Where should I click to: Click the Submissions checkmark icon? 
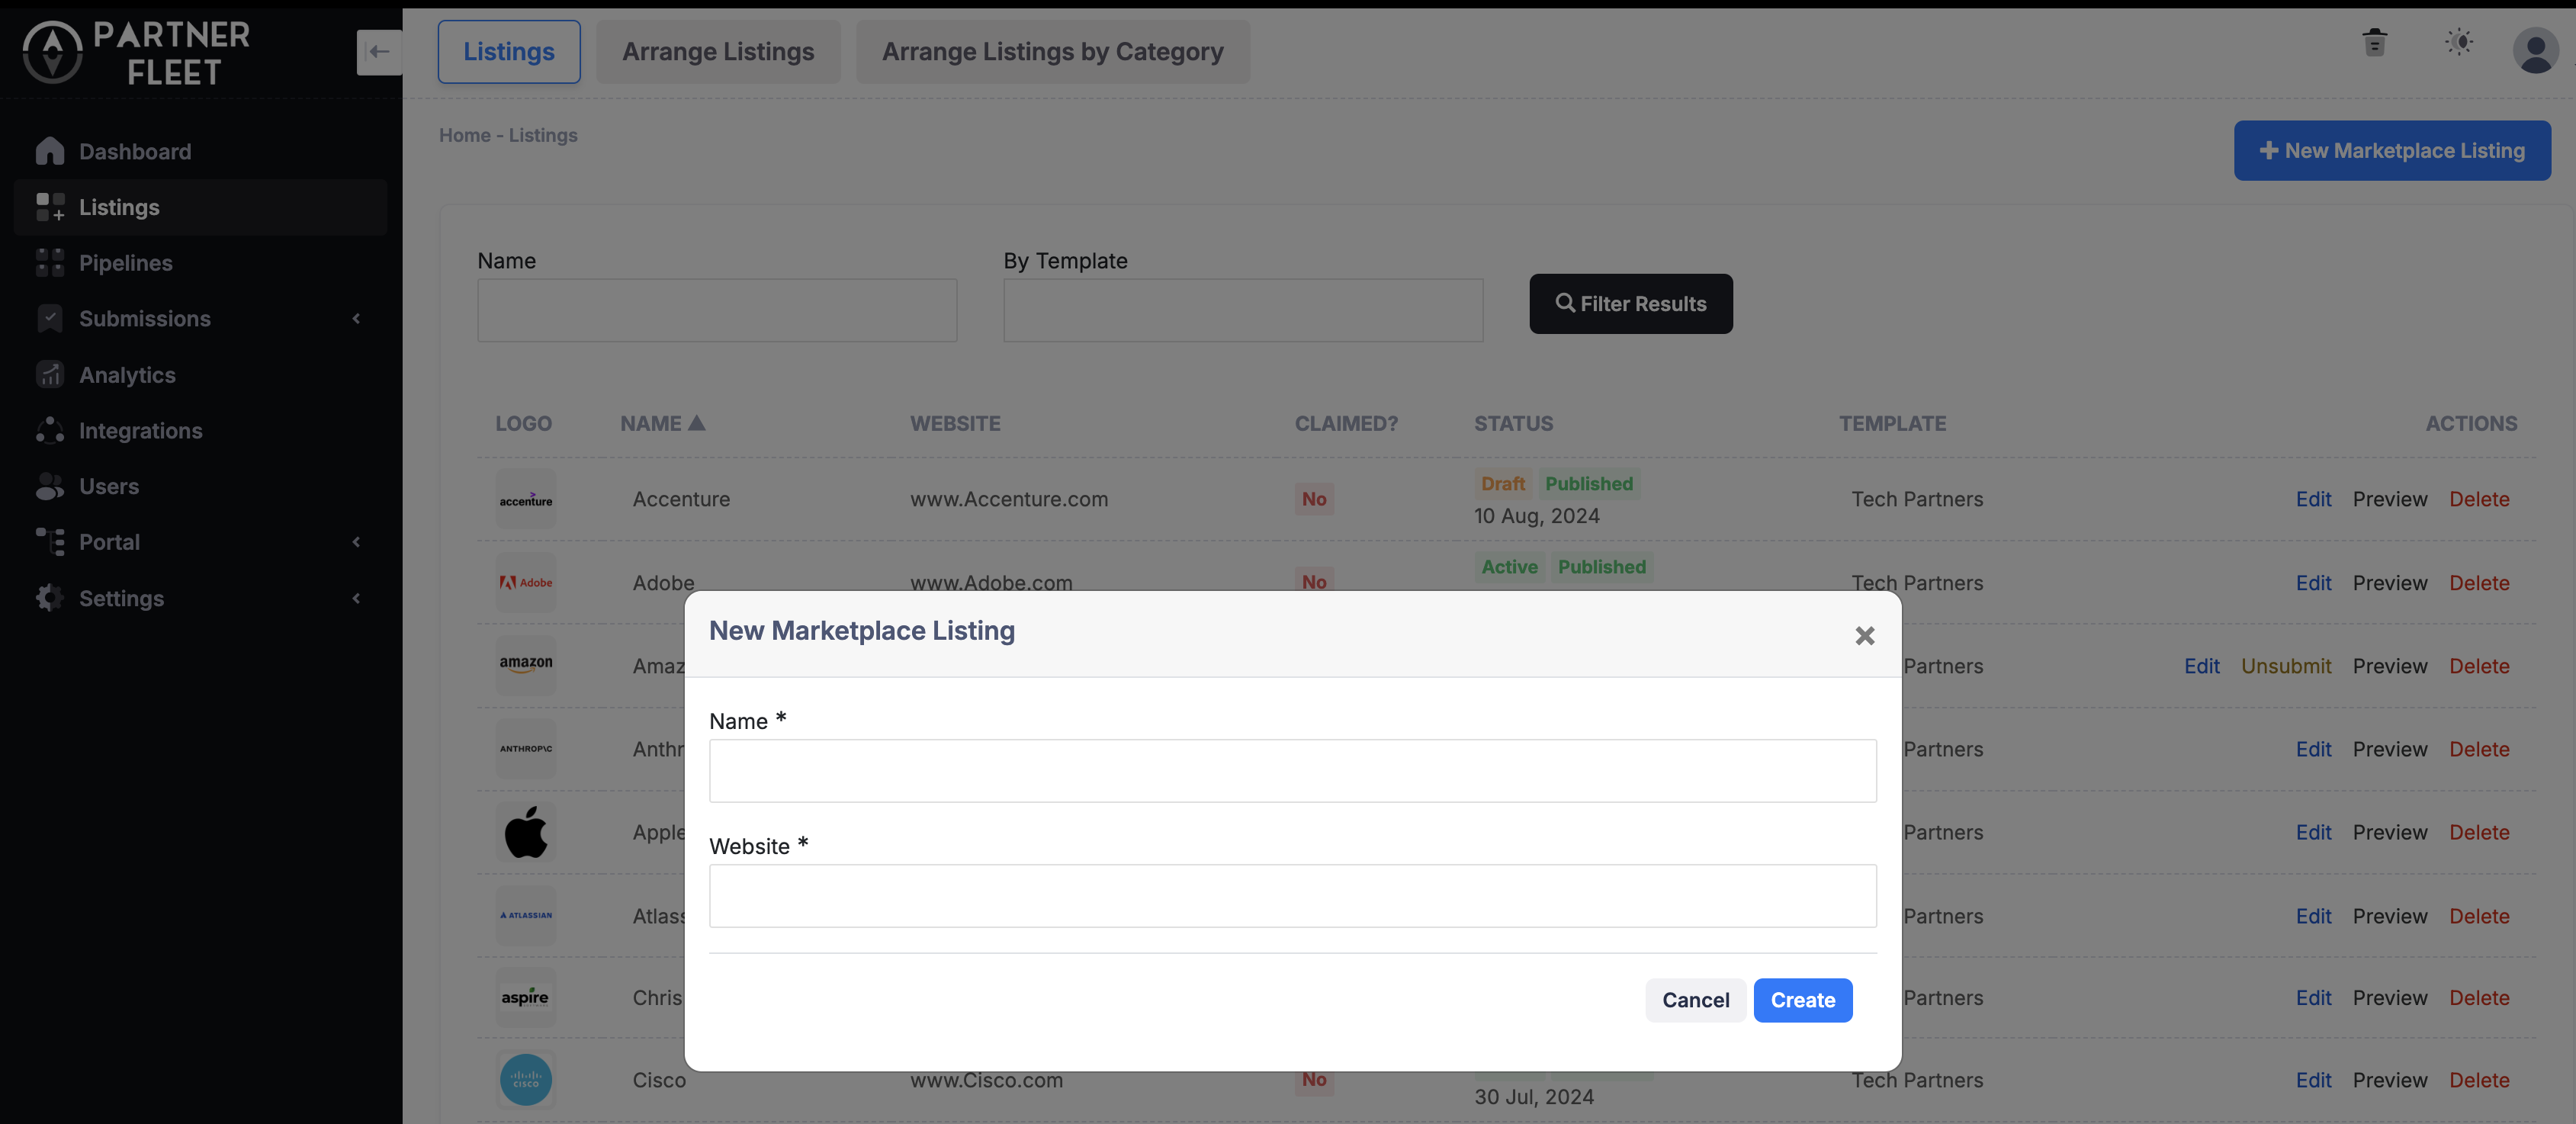(x=50, y=318)
